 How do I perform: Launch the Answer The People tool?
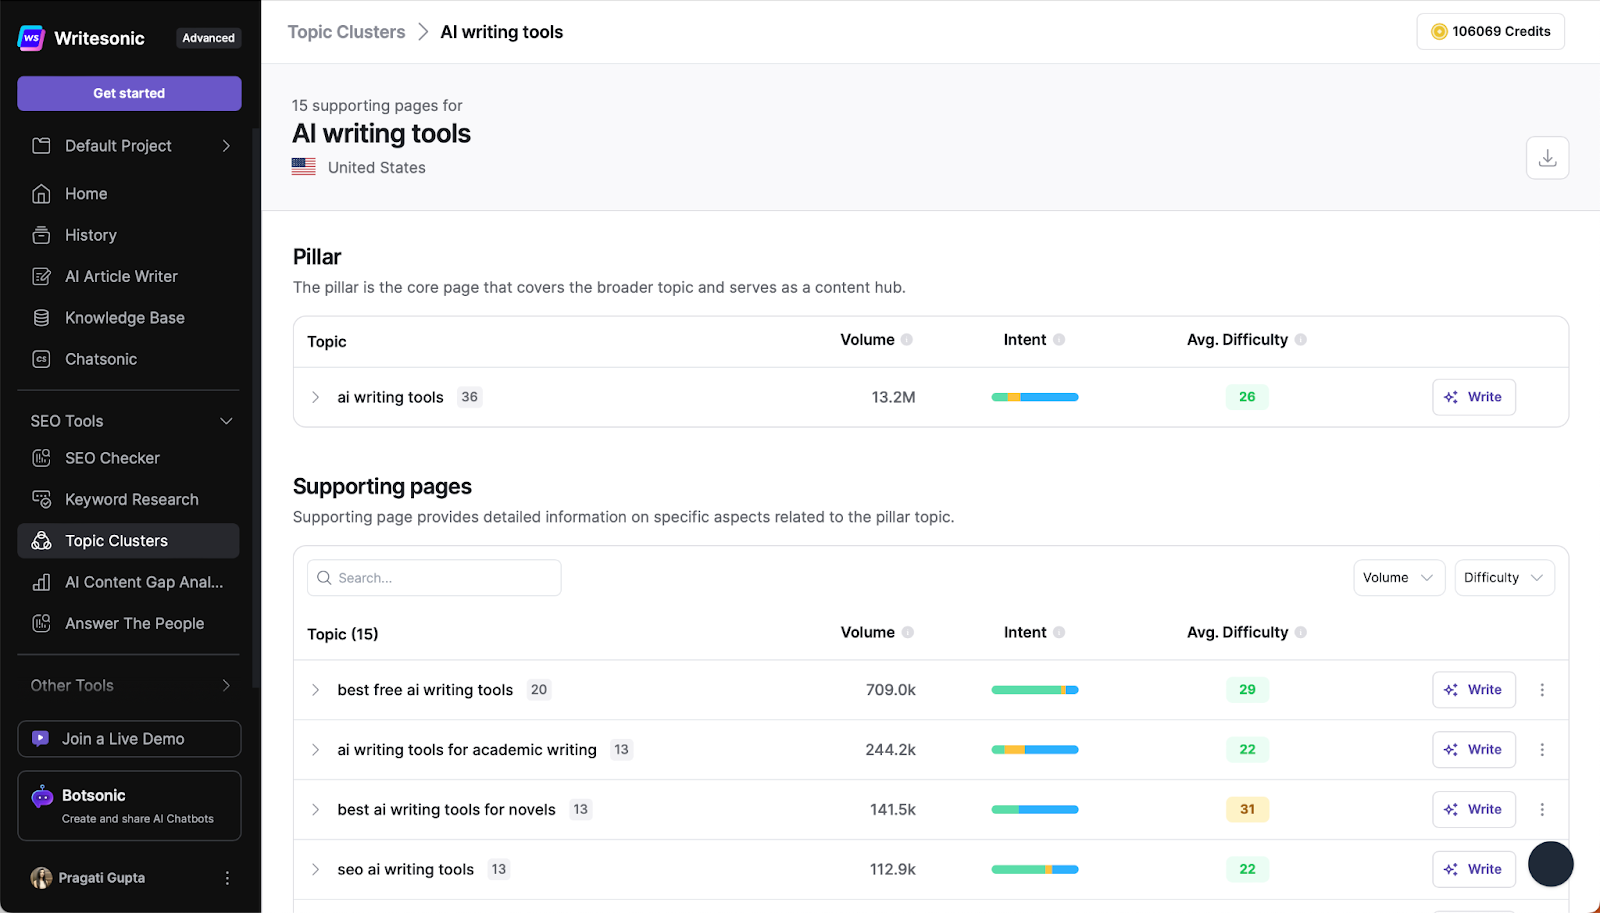coord(134,623)
